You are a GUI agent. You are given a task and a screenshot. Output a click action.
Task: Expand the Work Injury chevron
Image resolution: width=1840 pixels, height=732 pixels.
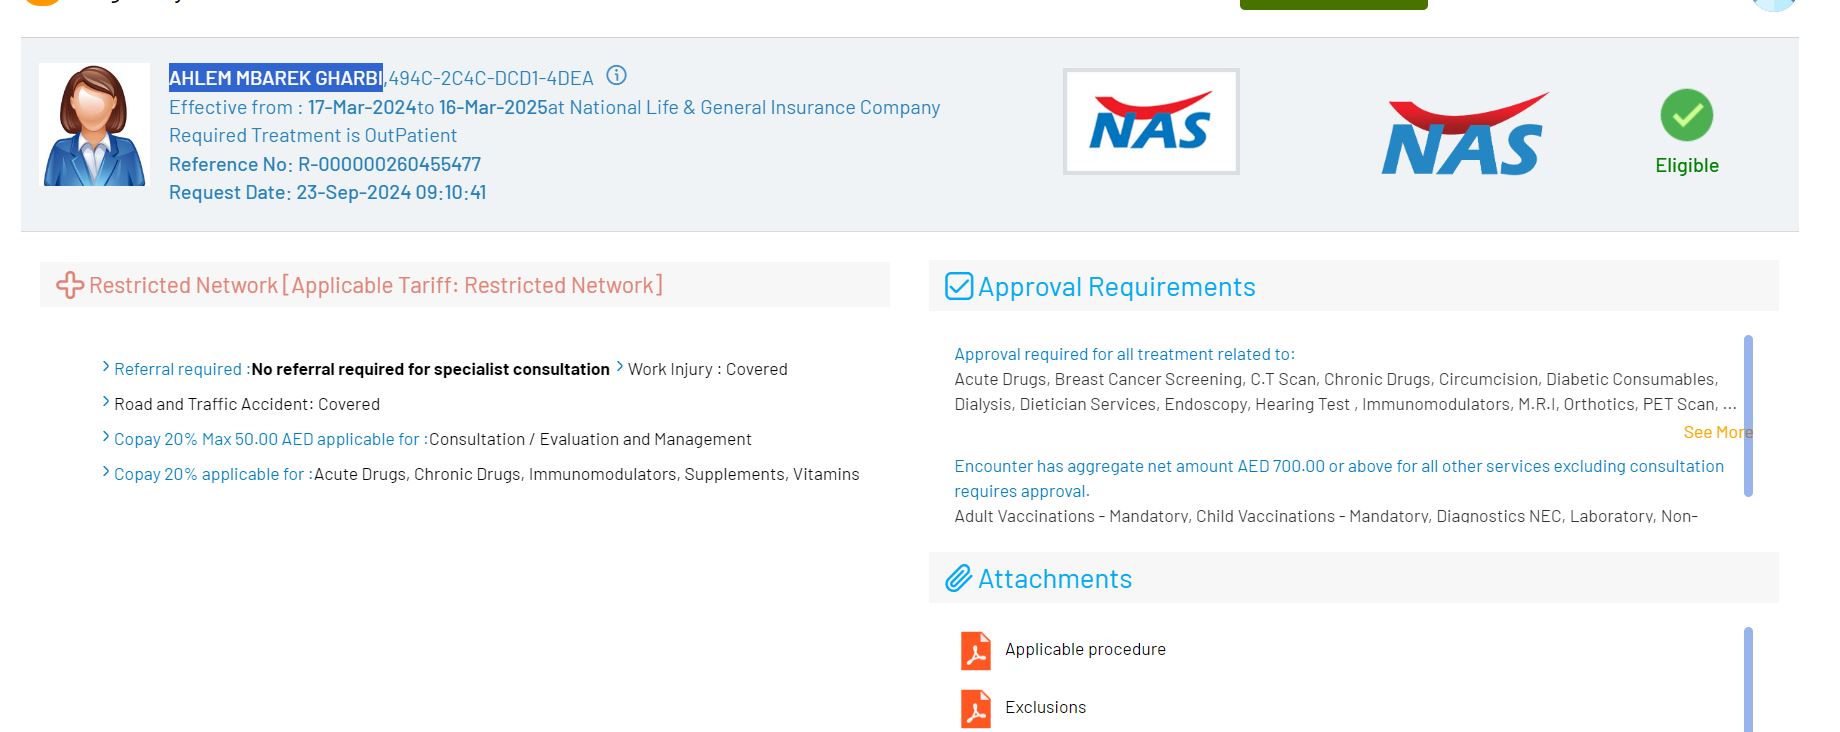click(620, 367)
